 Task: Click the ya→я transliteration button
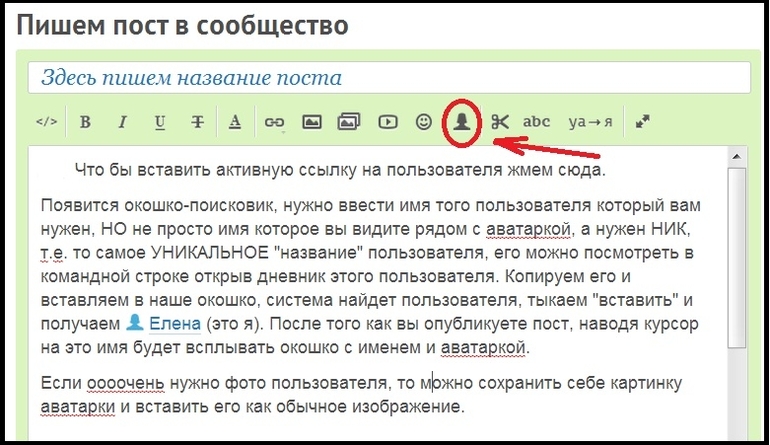[x=590, y=121]
